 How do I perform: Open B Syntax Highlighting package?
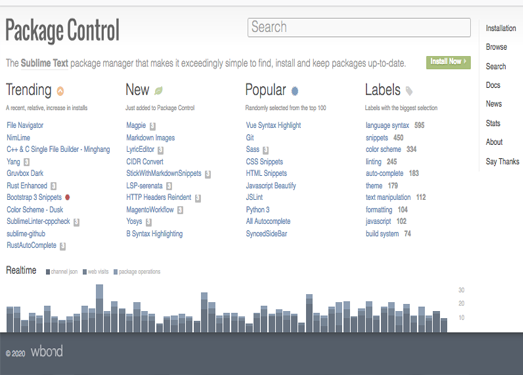(154, 234)
